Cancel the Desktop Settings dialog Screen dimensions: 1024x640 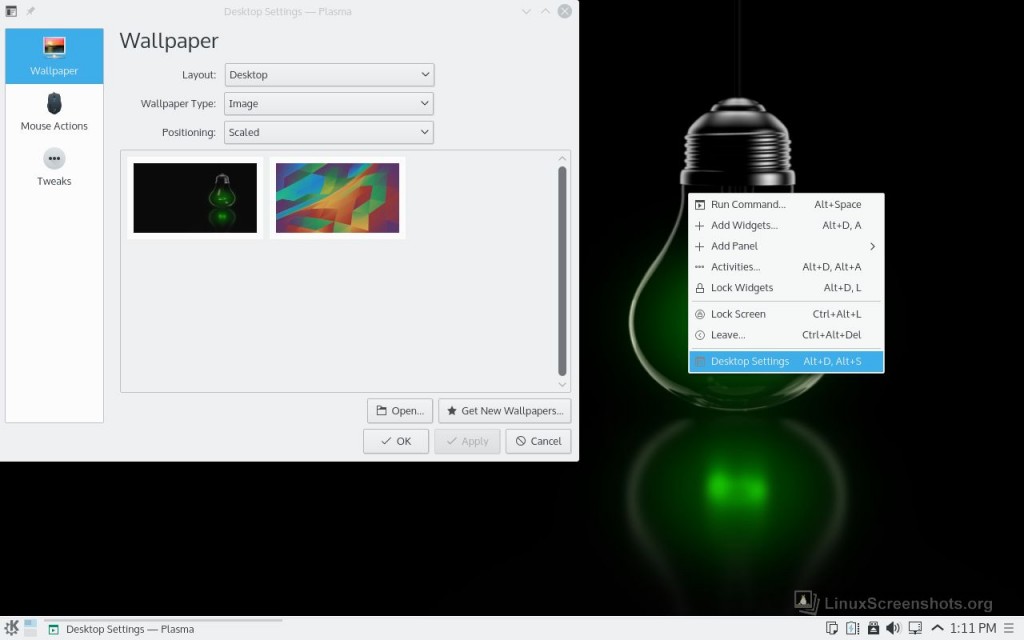pyautogui.click(x=538, y=441)
